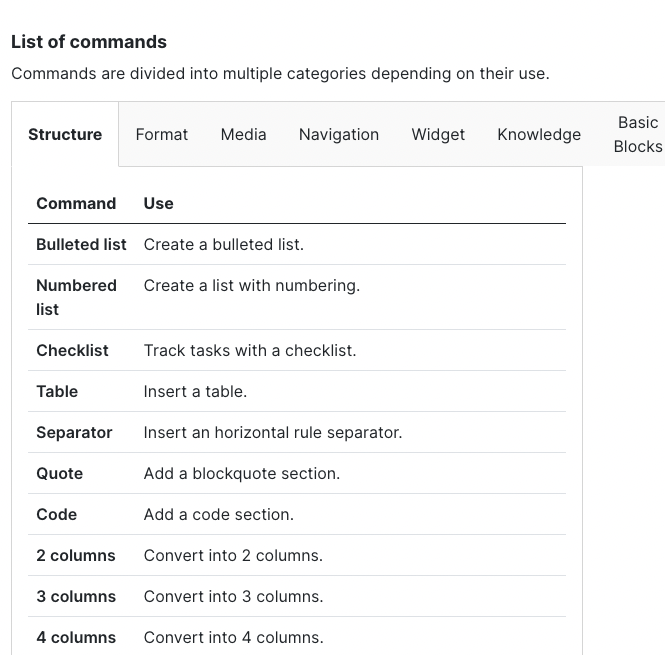
Task: Click the Bulleted list command row
Action: (x=81, y=244)
